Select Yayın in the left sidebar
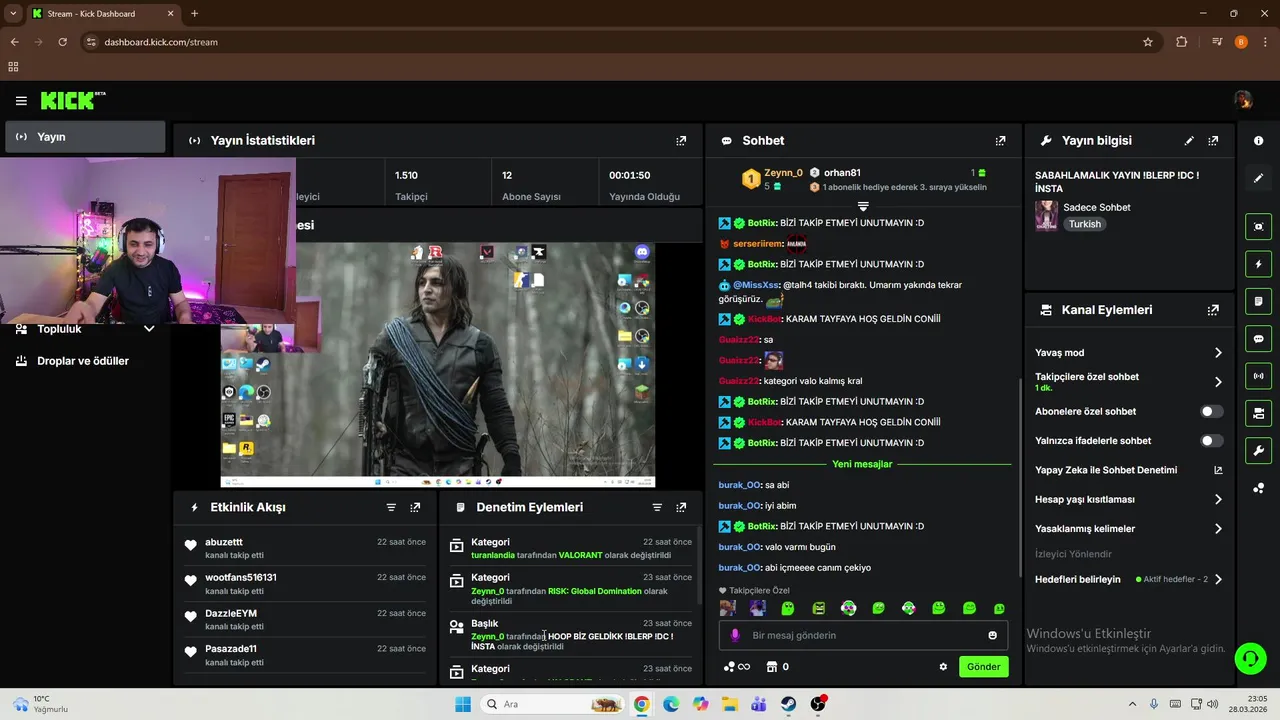The height and width of the screenshot is (720, 1280). [85, 137]
